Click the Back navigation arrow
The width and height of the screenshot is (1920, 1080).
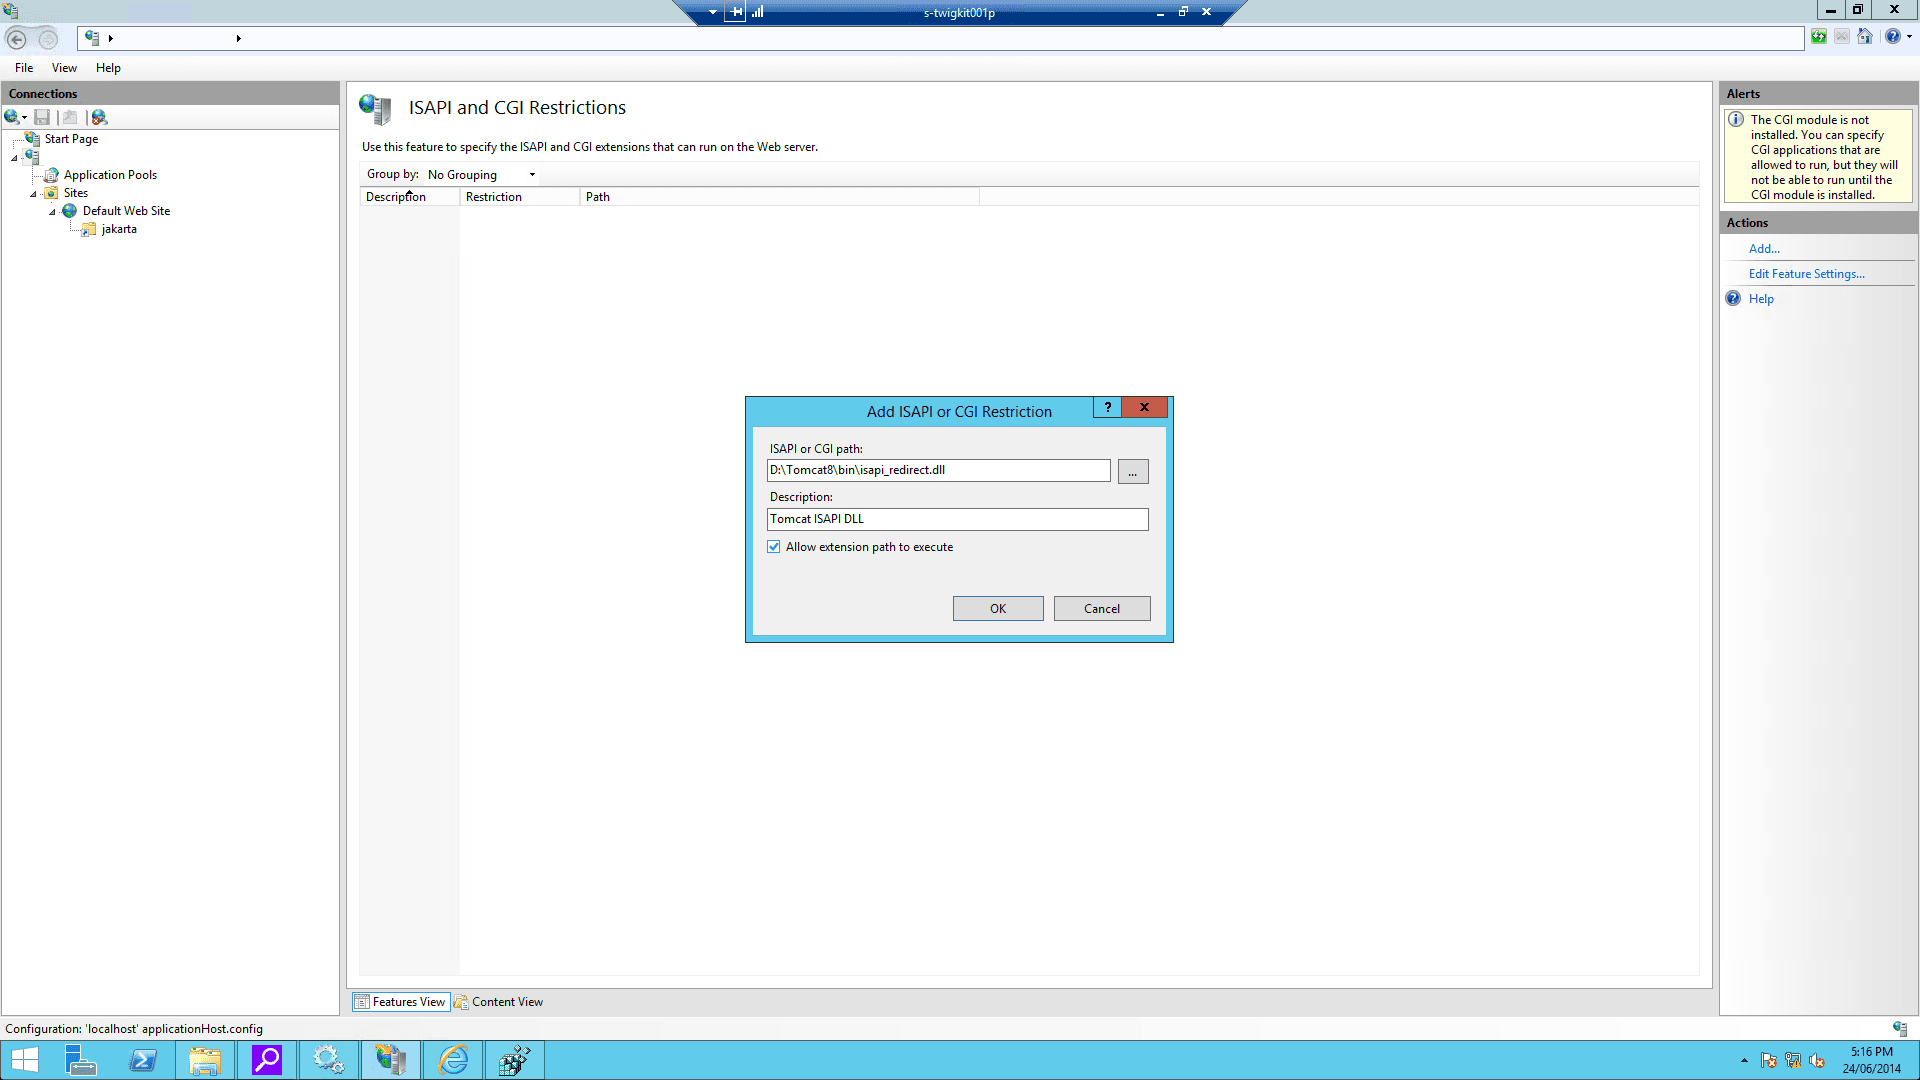[x=17, y=38]
